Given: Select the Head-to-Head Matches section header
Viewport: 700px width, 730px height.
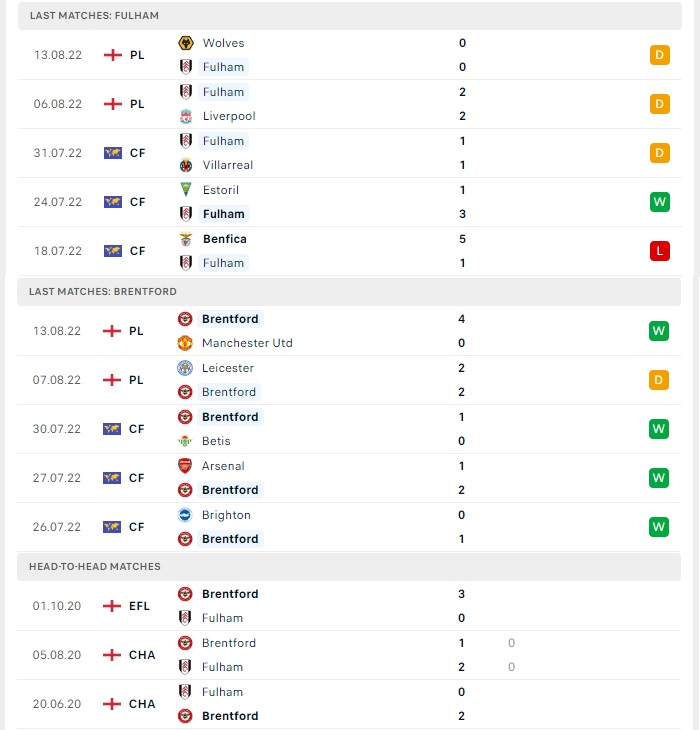Looking at the screenshot, I should click(349, 567).
